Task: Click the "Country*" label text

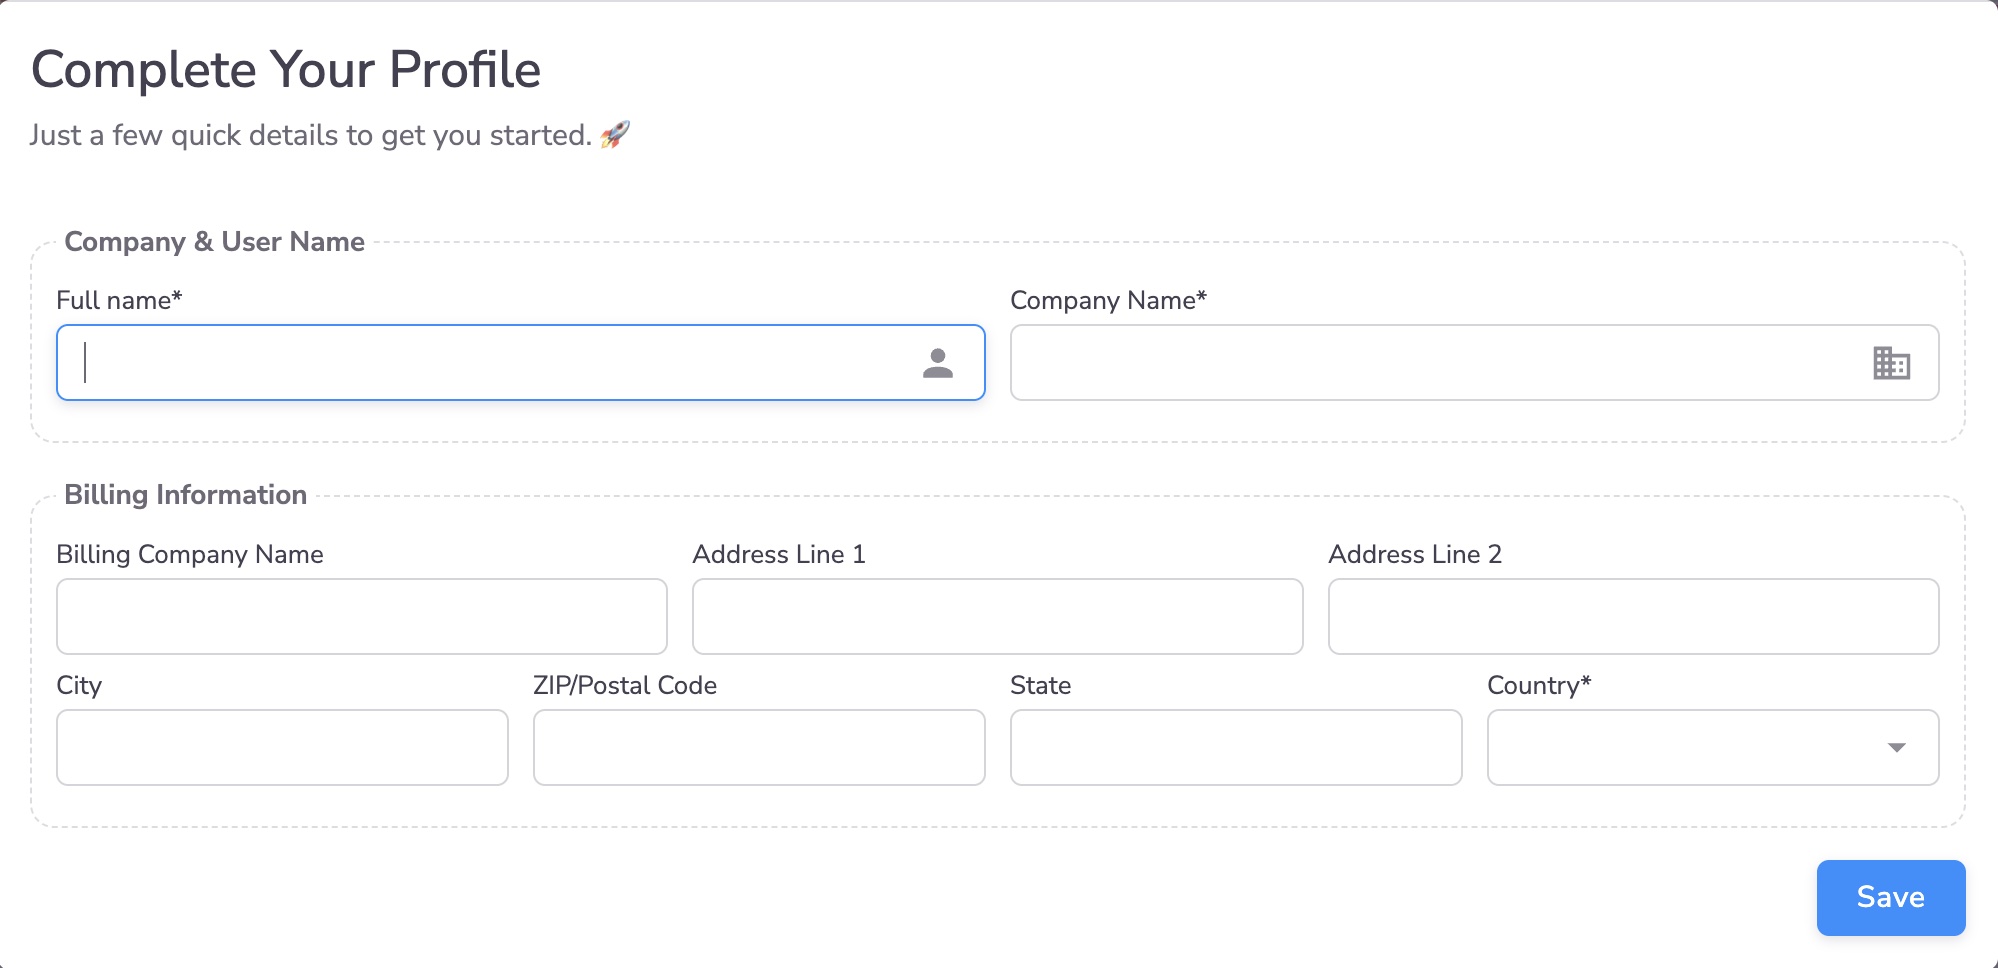Action: [x=1538, y=686]
